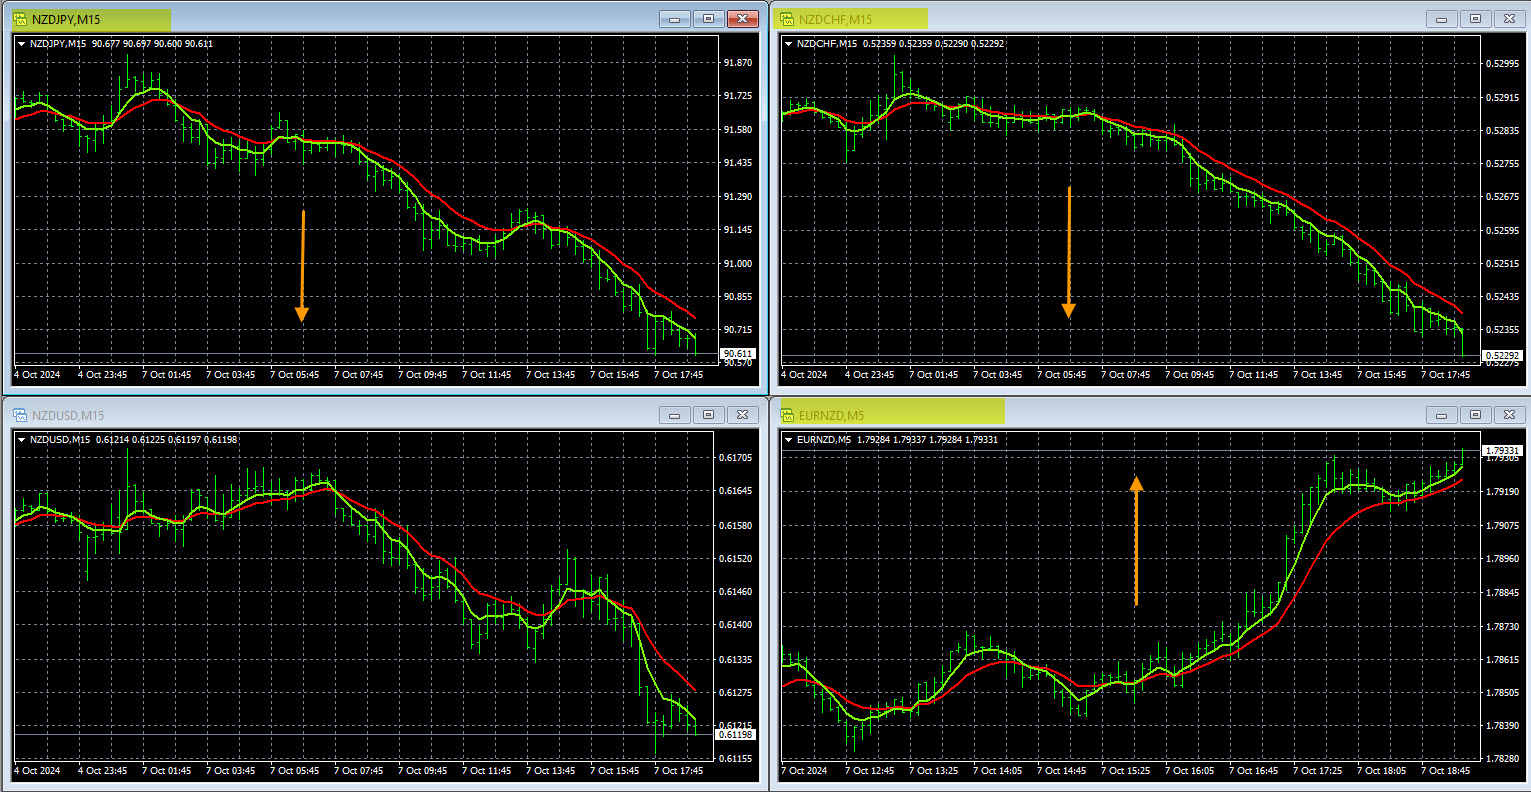Maximize the NZDUSD chart window
The image size is (1531, 792).
[x=708, y=415]
